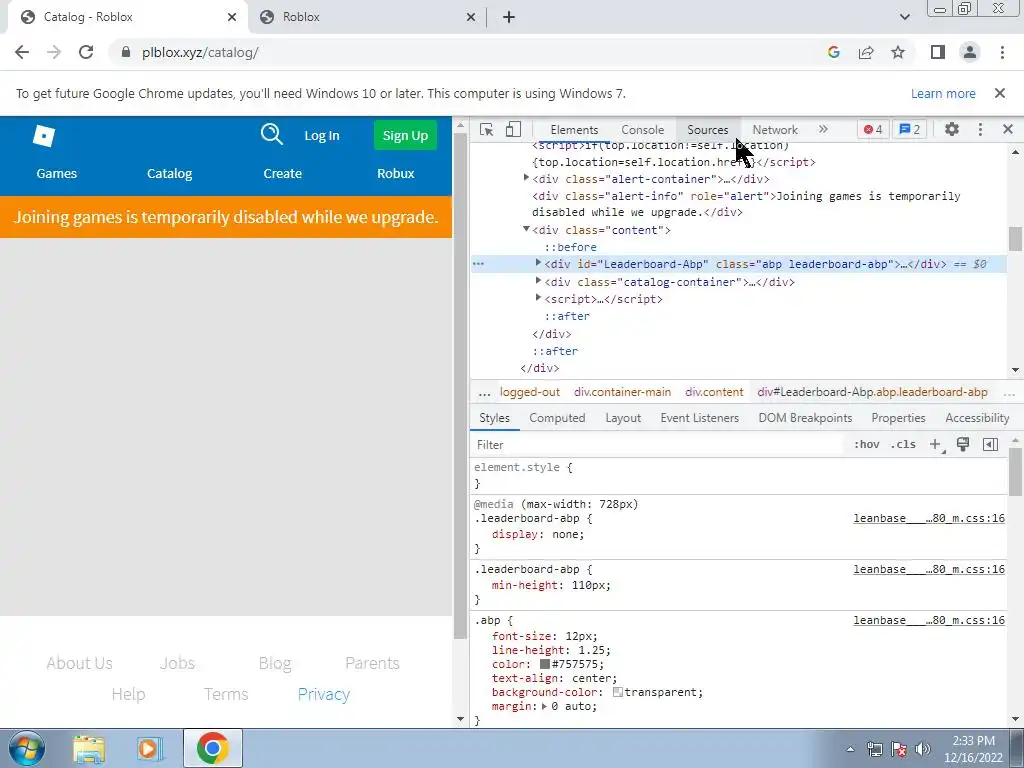Click the New style rule plus icon
The width and height of the screenshot is (1024, 768).
936,445
